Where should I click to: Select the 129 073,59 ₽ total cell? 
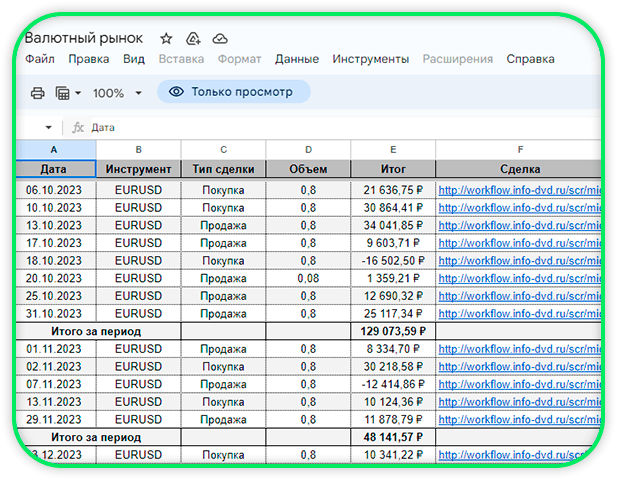point(393,331)
